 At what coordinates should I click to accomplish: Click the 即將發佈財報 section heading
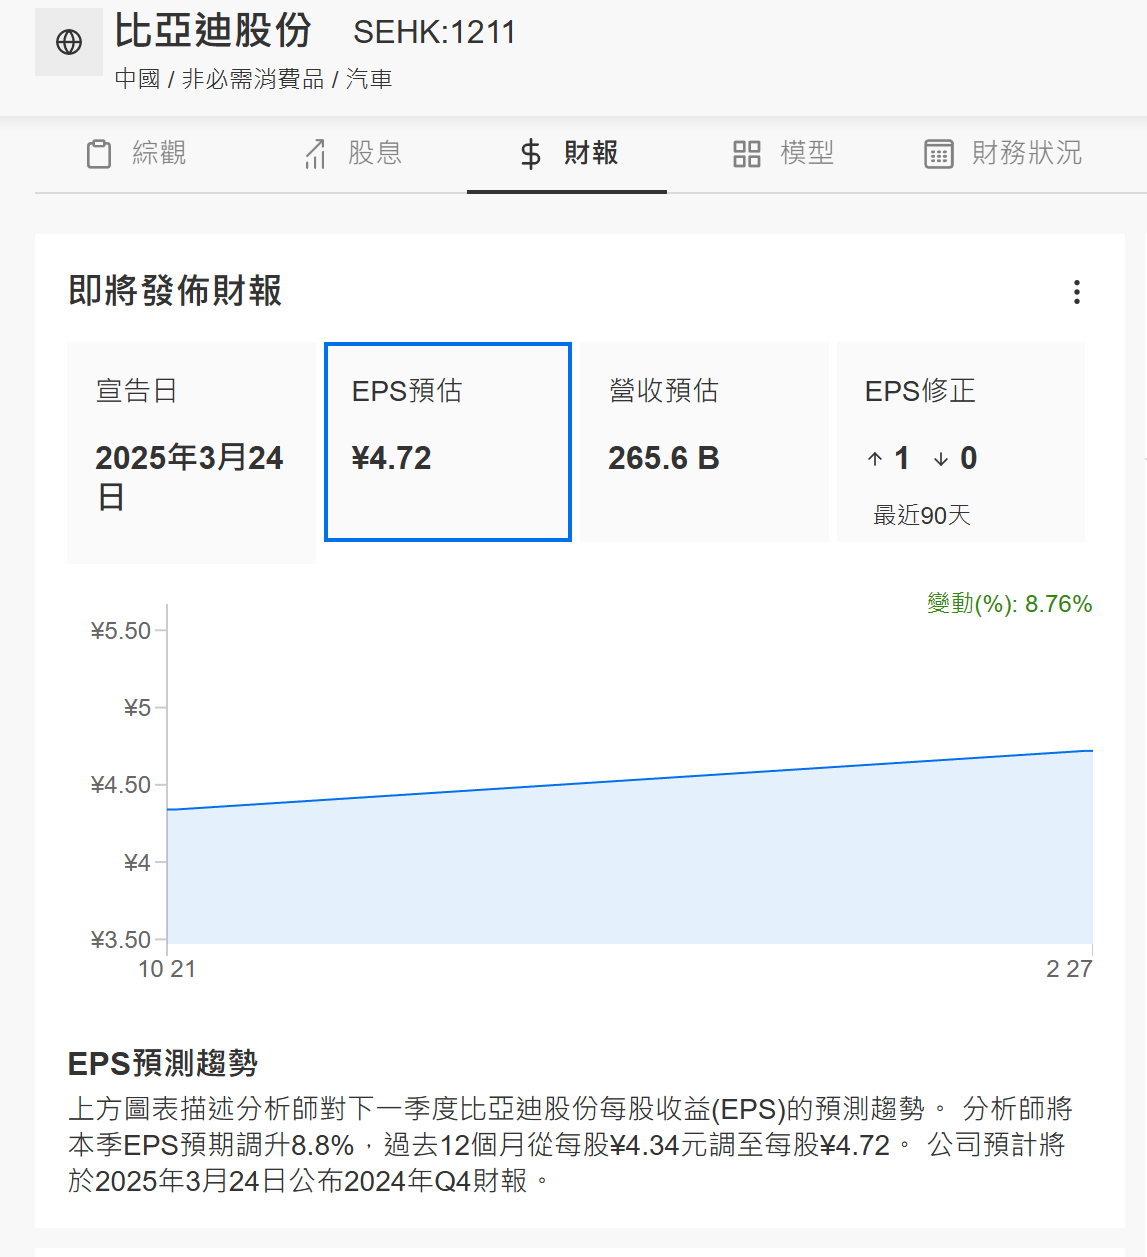[175, 291]
